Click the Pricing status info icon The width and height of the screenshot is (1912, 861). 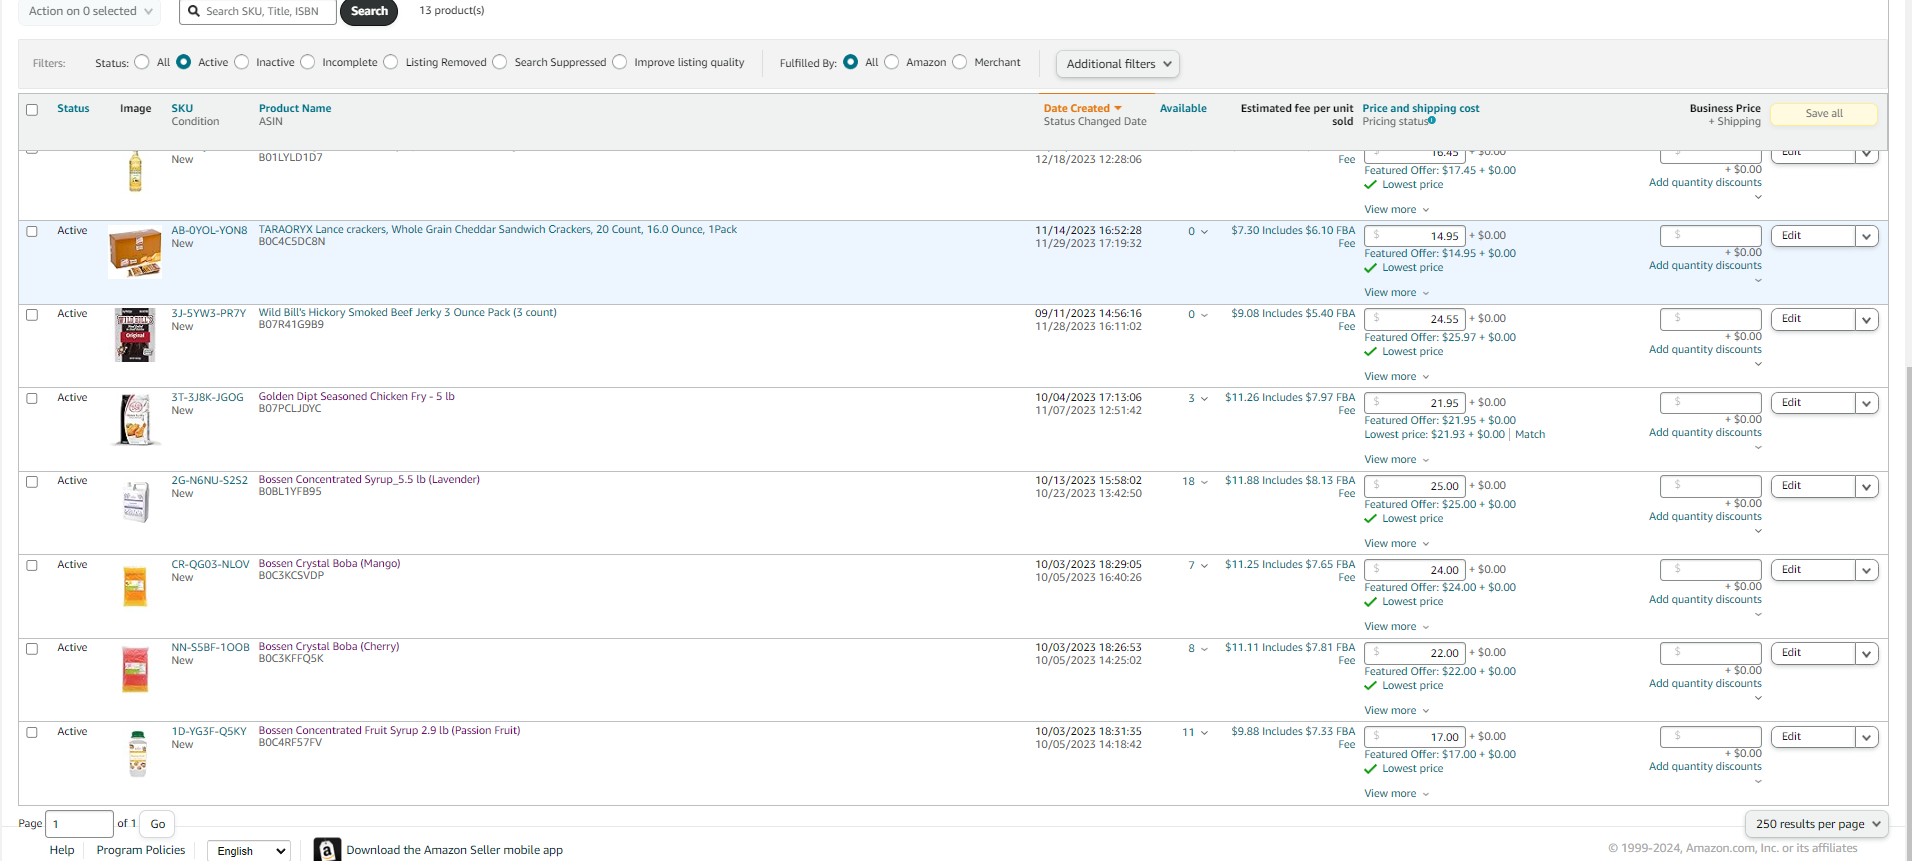tap(1432, 121)
